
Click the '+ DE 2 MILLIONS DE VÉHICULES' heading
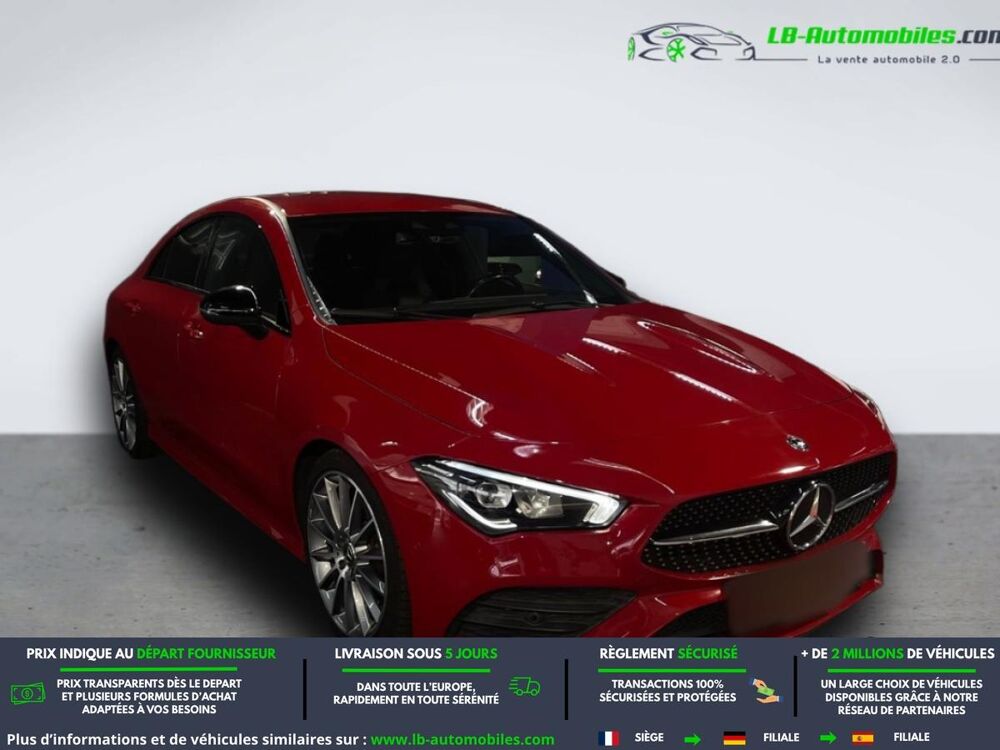pos(898,654)
